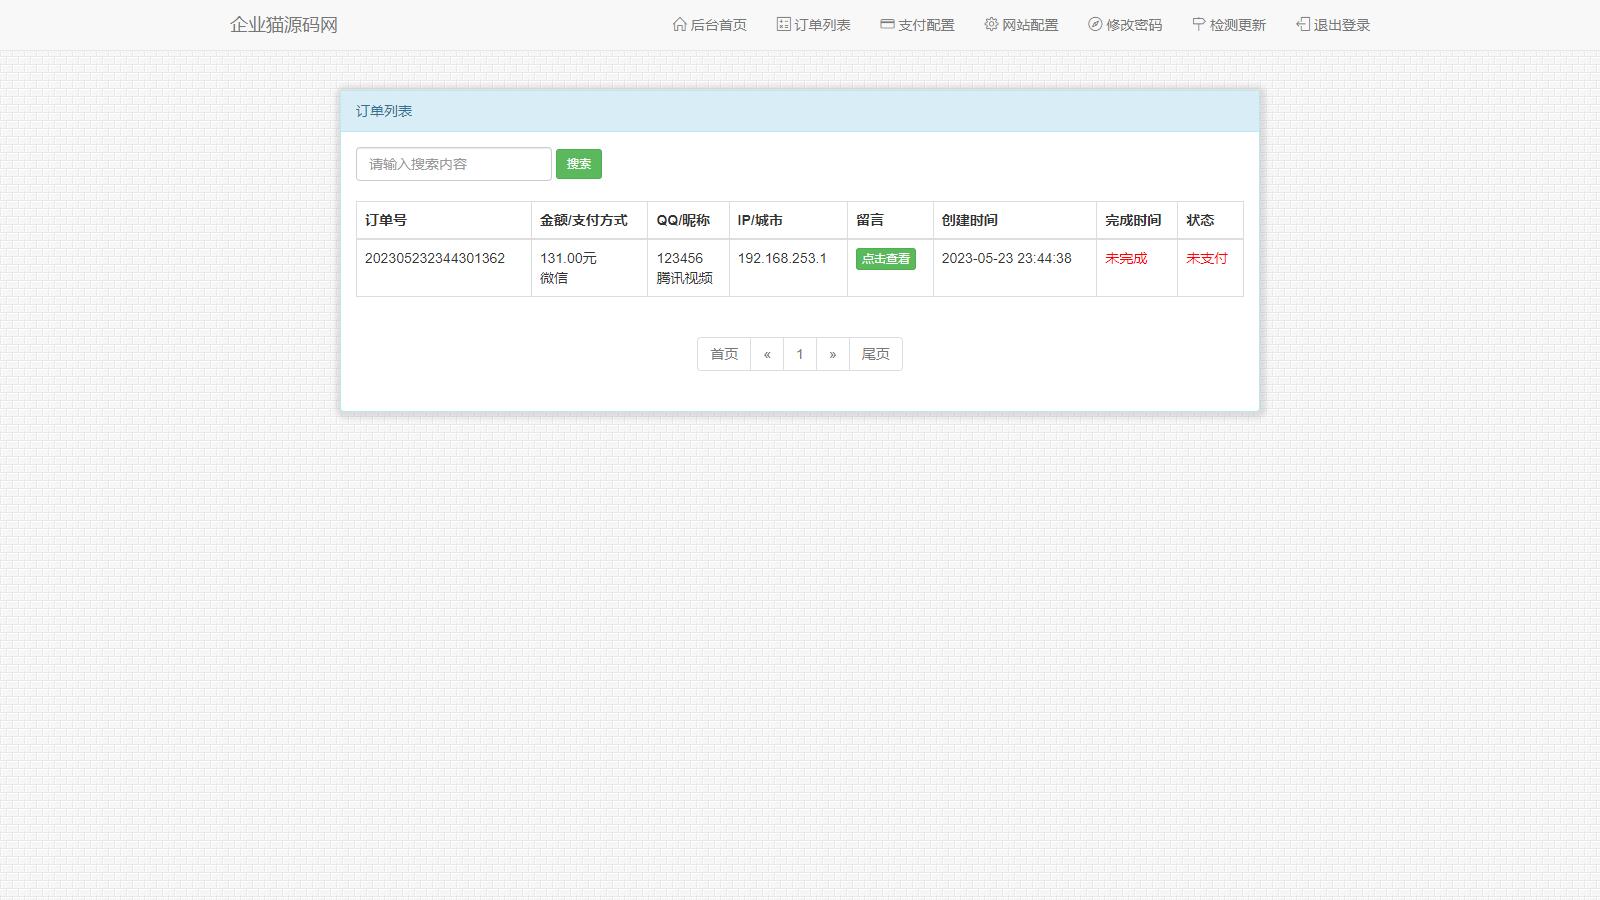This screenshot has height=900, width=1600.
Task: Click the gear icon beside 网站配置
Action: click(991, 24)
